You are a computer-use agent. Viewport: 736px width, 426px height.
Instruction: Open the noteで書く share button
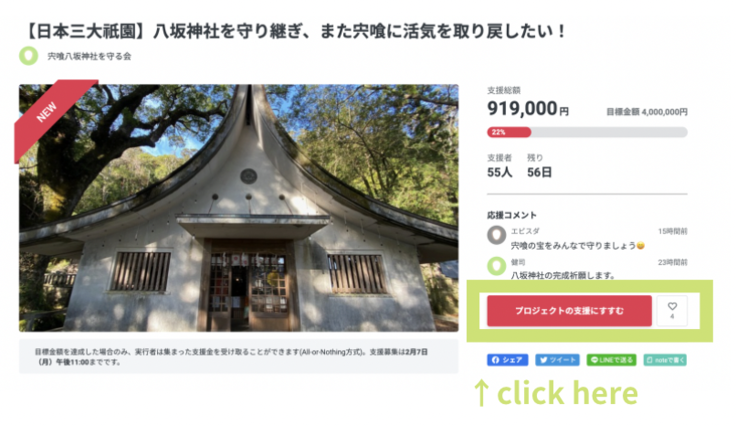pos(665,360)
